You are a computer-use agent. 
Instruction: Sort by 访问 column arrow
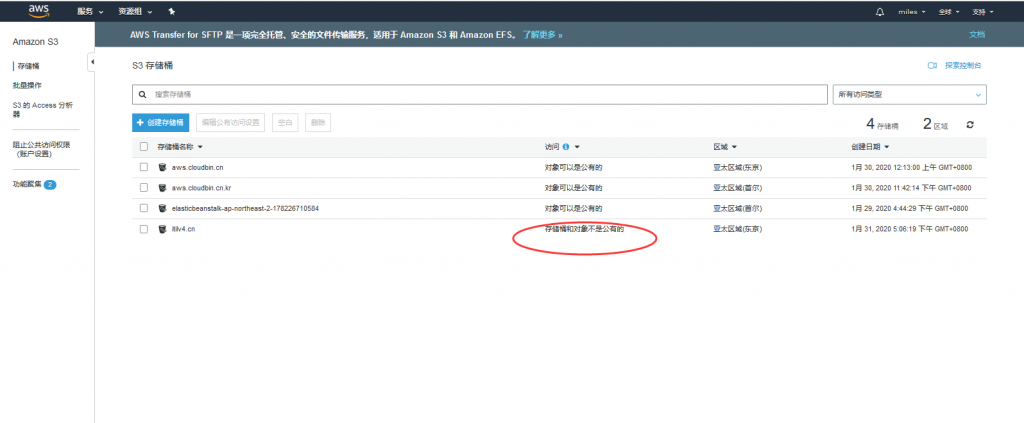coord(577,147)
